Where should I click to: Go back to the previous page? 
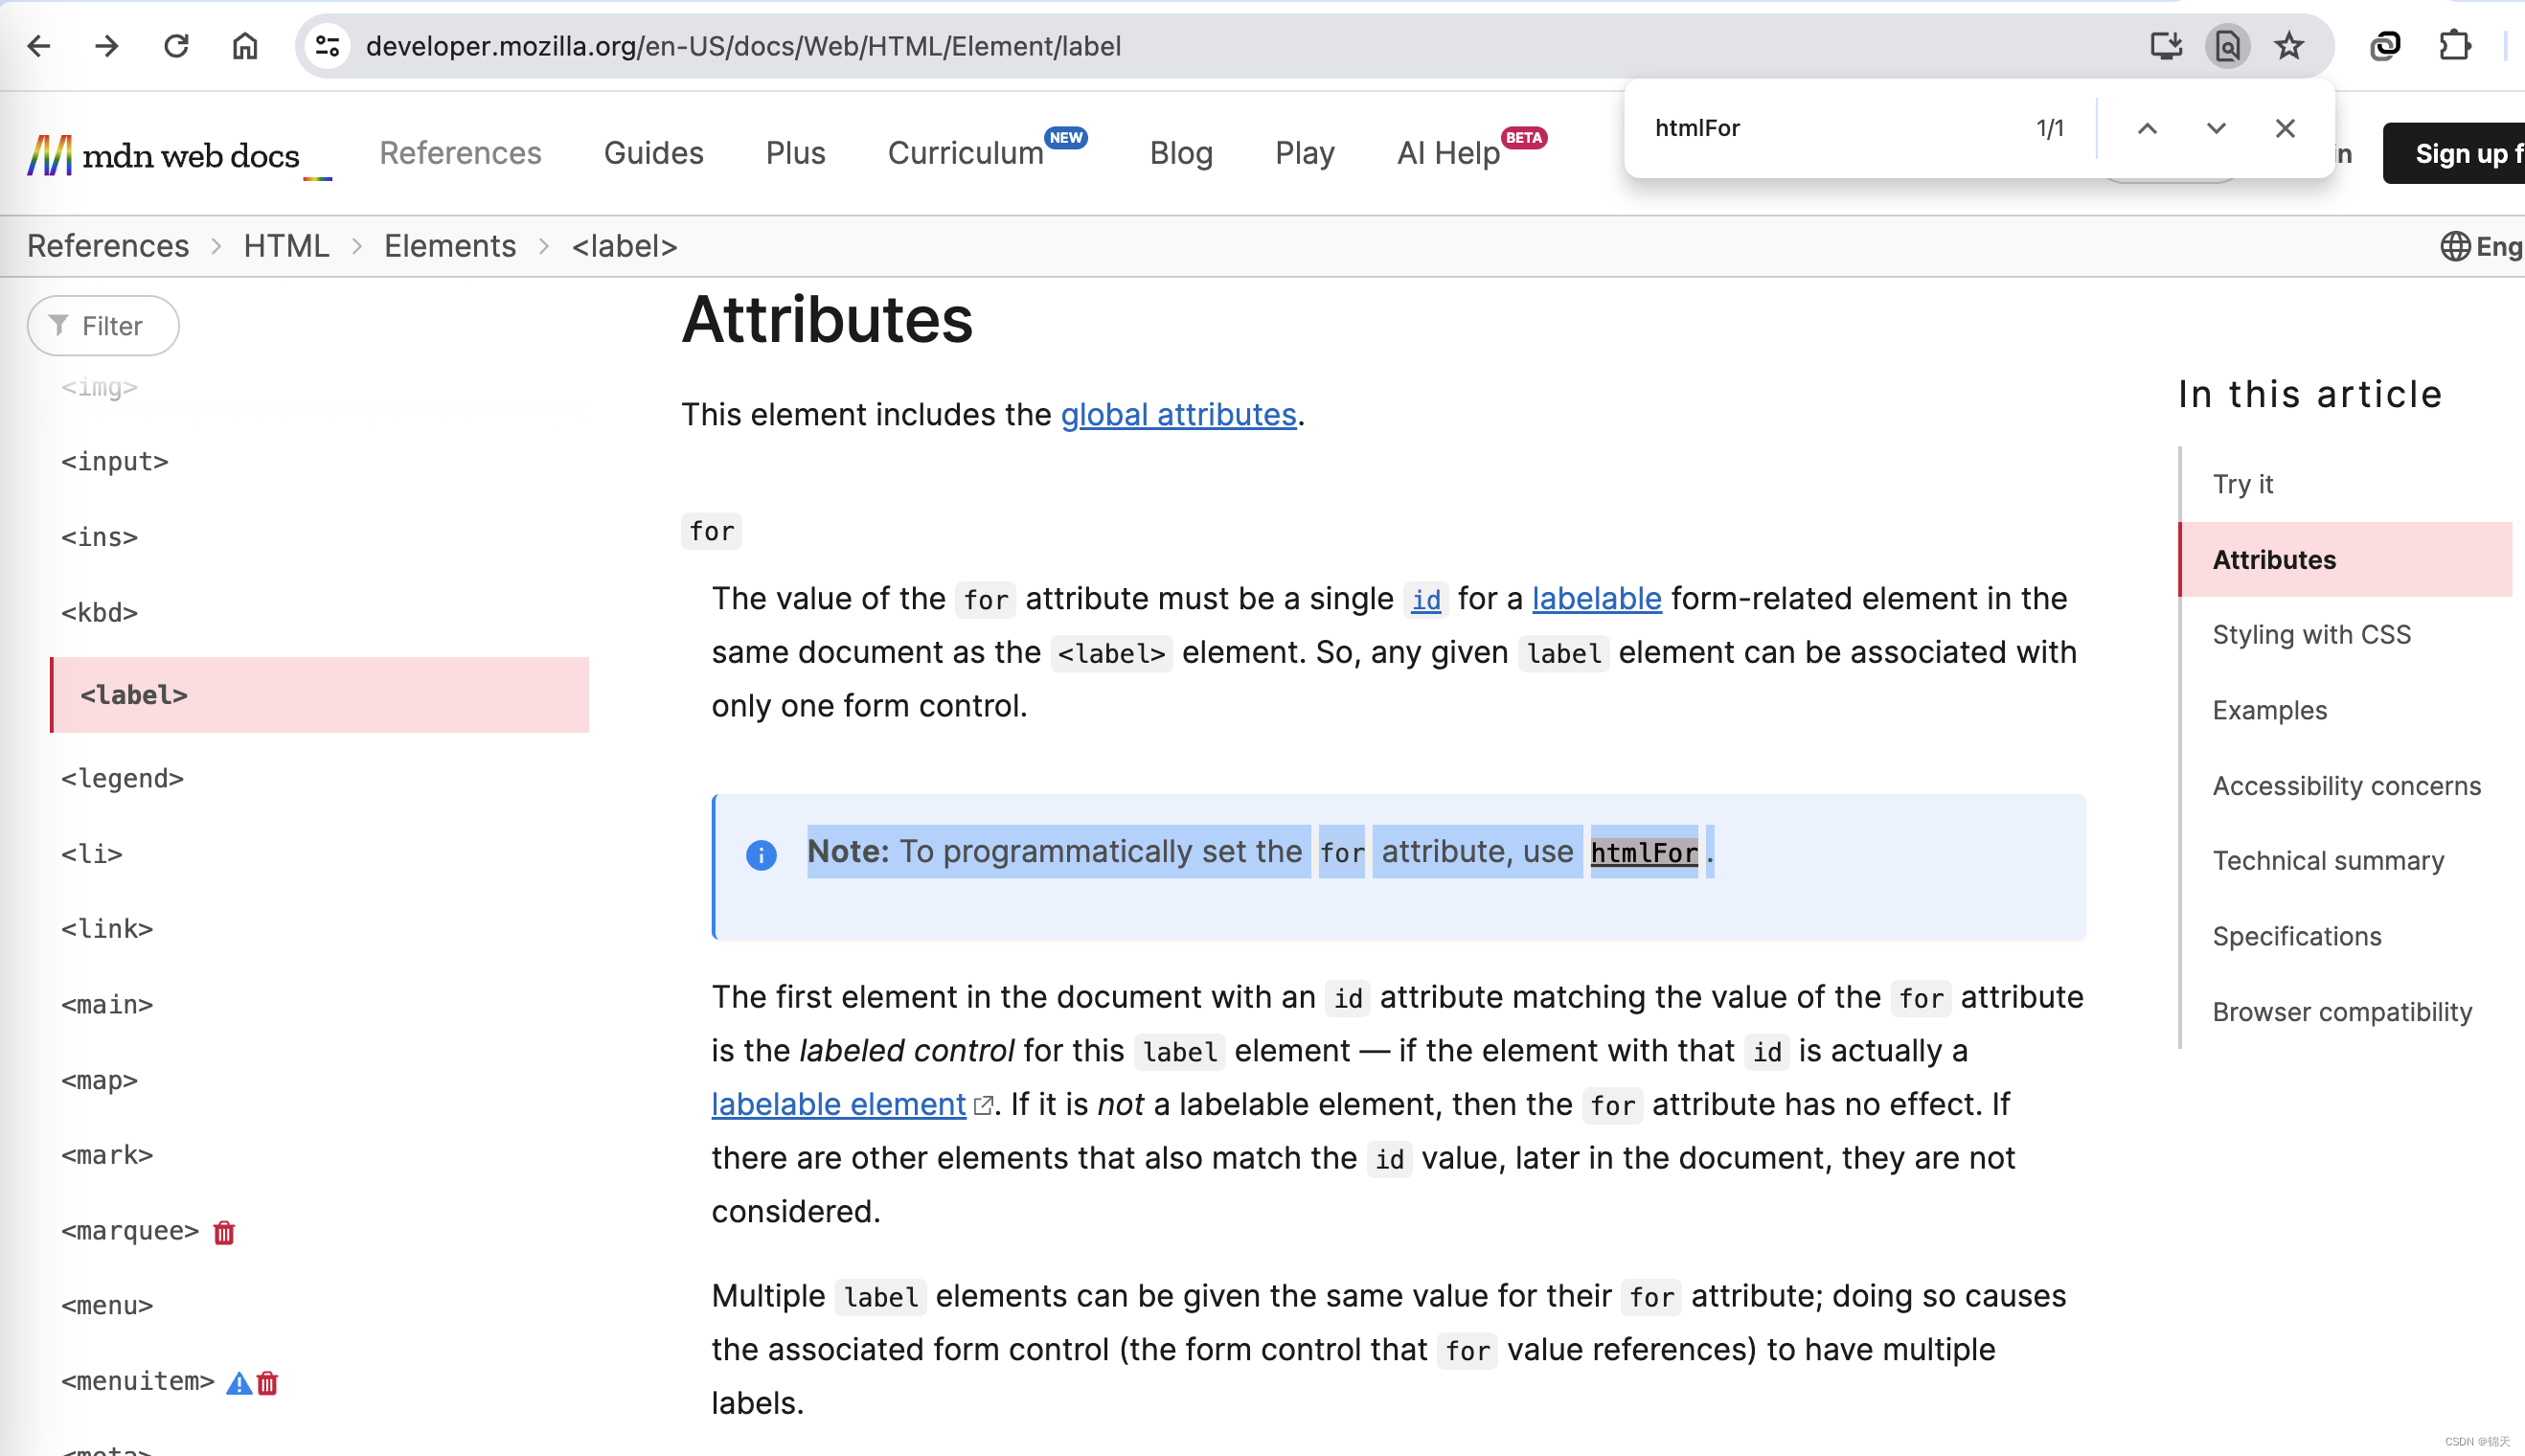tap(38, 46)
